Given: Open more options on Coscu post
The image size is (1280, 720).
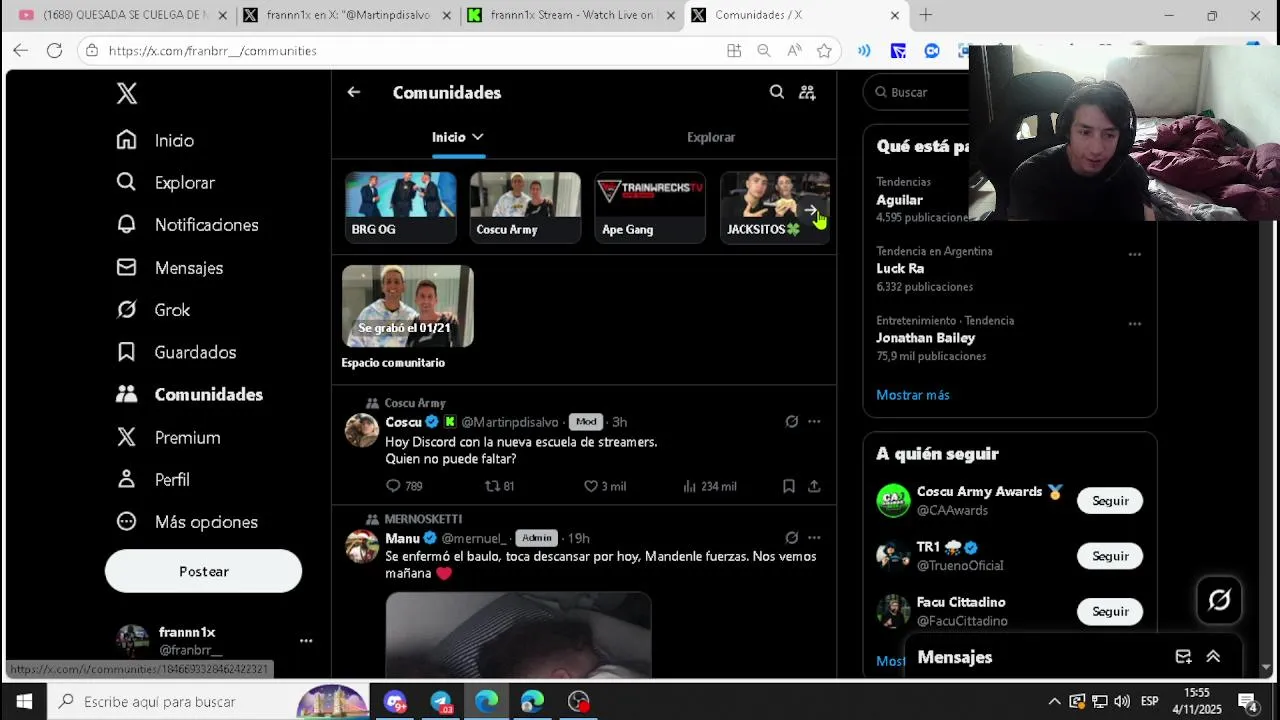Looking at the screenshot, I should coord(814,422).
